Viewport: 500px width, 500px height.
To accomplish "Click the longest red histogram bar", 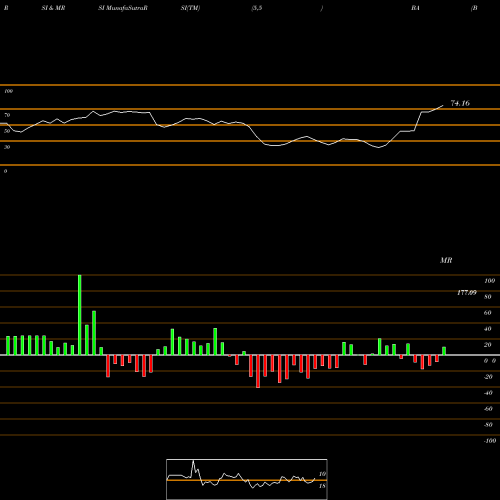I will pyautogui.click(x=258, y=371).
